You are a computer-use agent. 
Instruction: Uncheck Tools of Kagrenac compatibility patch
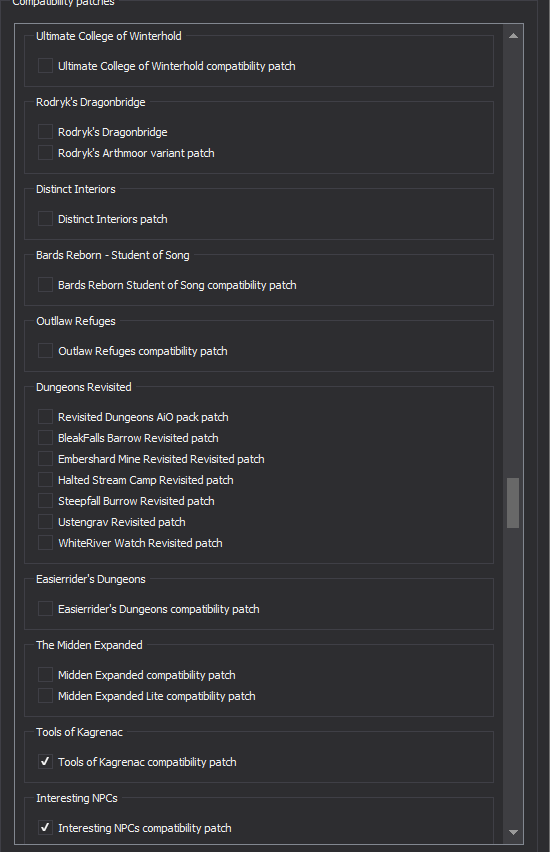point(45,762)
